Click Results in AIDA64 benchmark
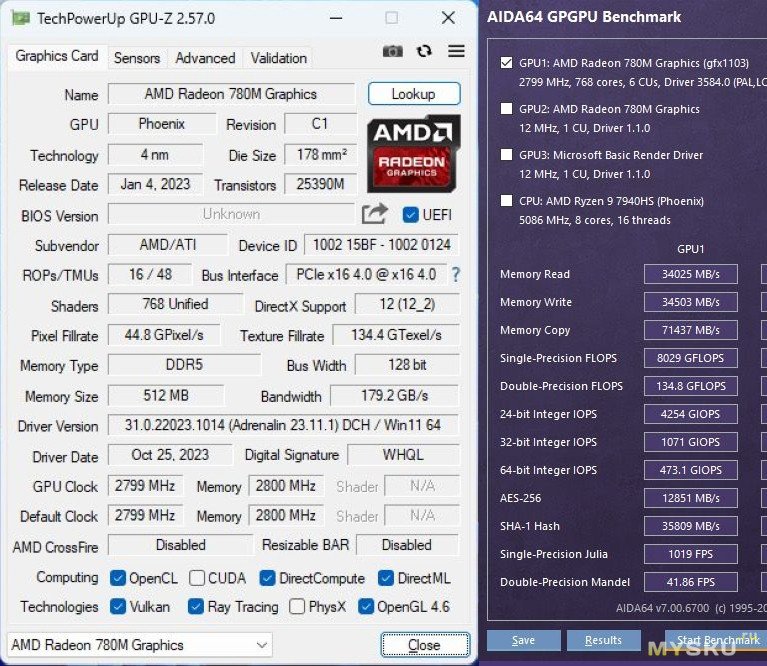The image size is (767, 666). point(604,640)
